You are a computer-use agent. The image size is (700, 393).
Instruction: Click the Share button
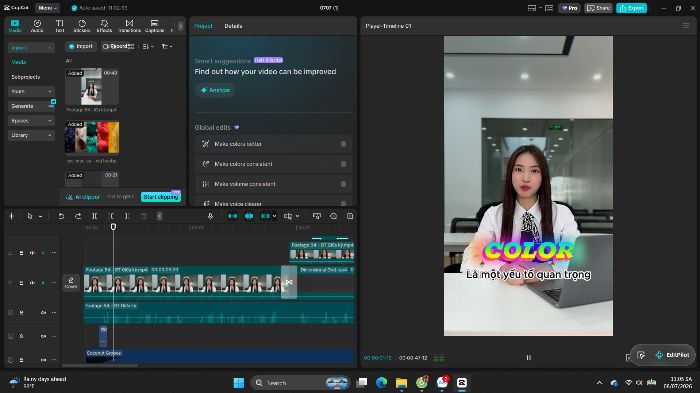598,8
